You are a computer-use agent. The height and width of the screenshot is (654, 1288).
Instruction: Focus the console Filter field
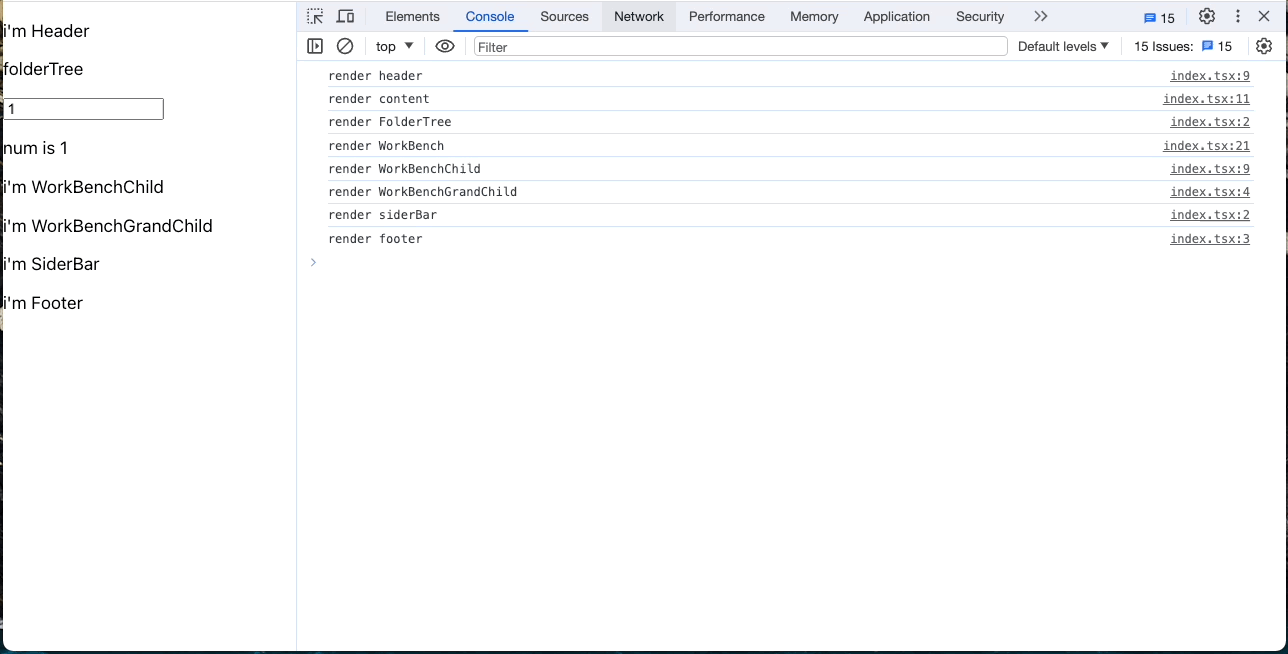pyautogui.click(x=740, y=46)
